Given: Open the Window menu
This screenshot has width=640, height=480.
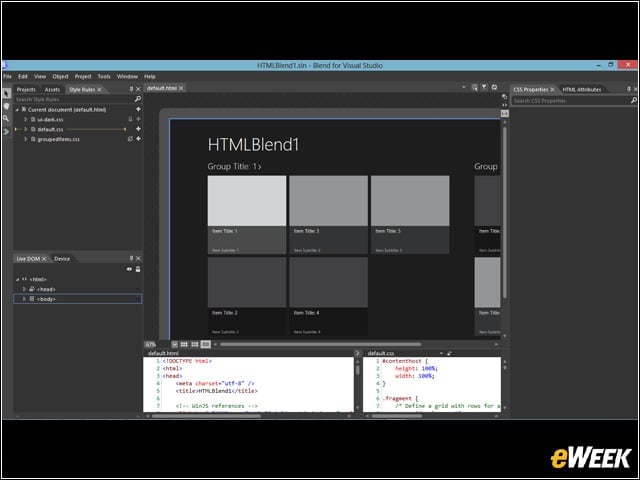Looking at the screenshot, I should (x=127, y=76).
